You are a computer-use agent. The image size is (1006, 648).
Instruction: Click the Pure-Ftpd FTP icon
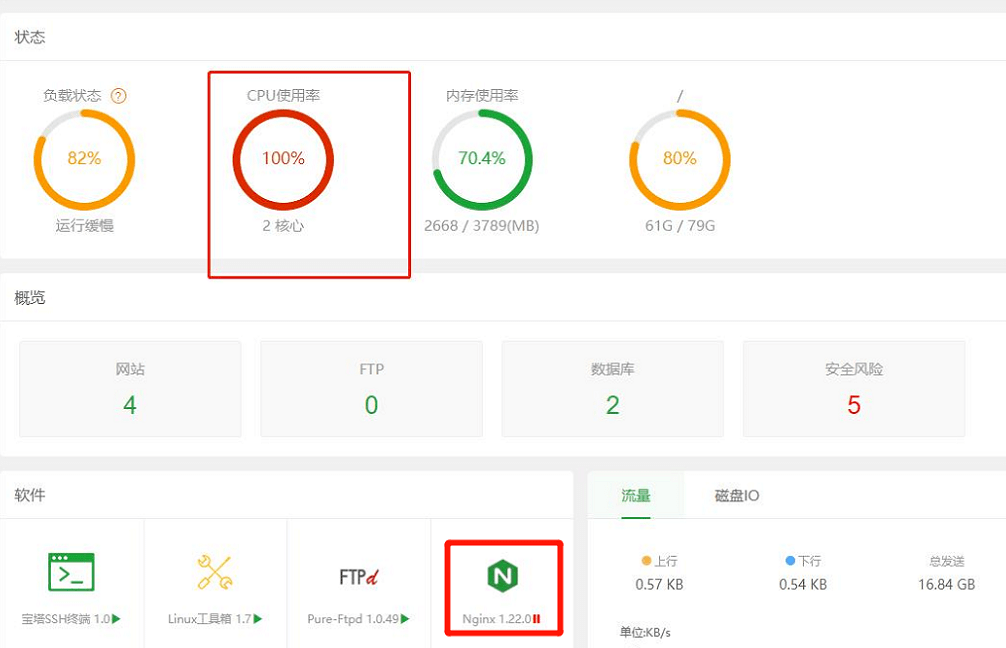358,576
